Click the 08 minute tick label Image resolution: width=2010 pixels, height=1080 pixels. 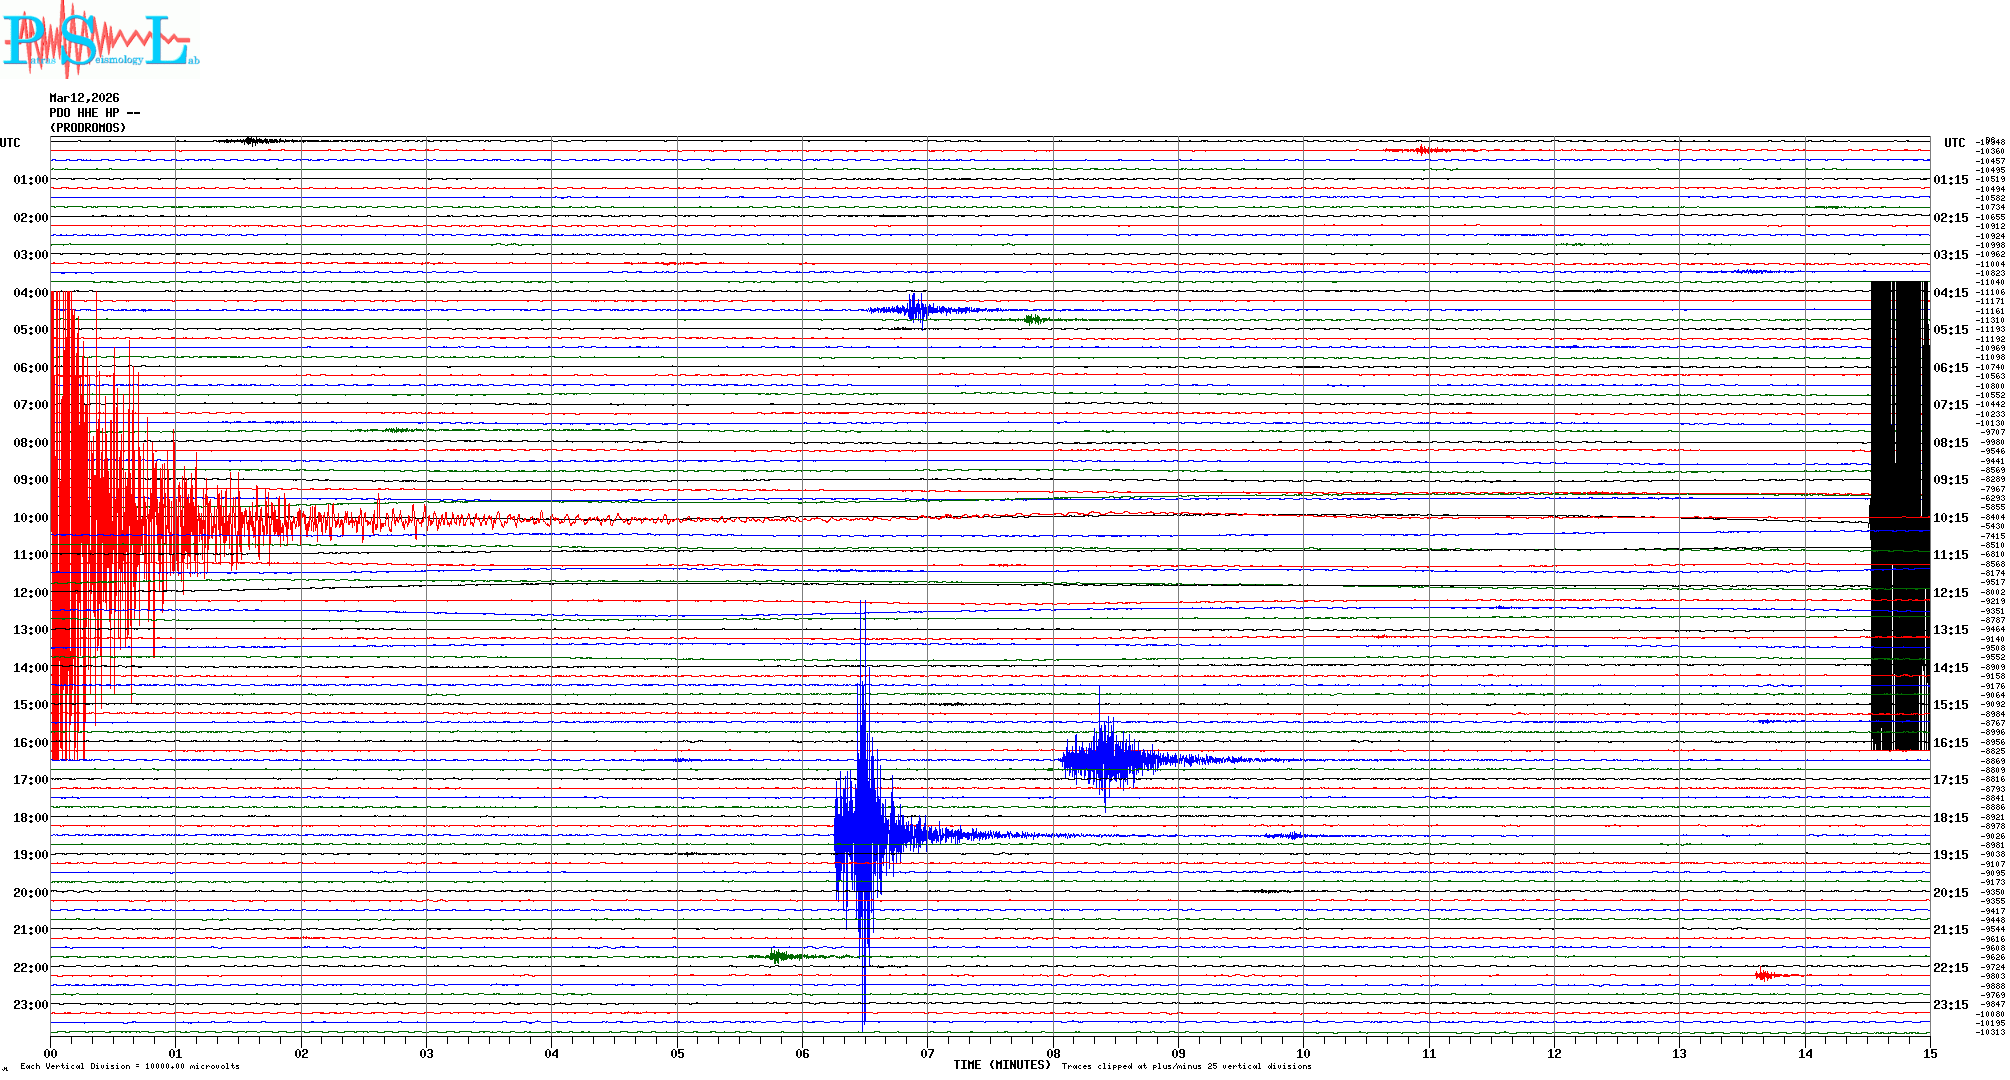(x=1053, y=1053)
